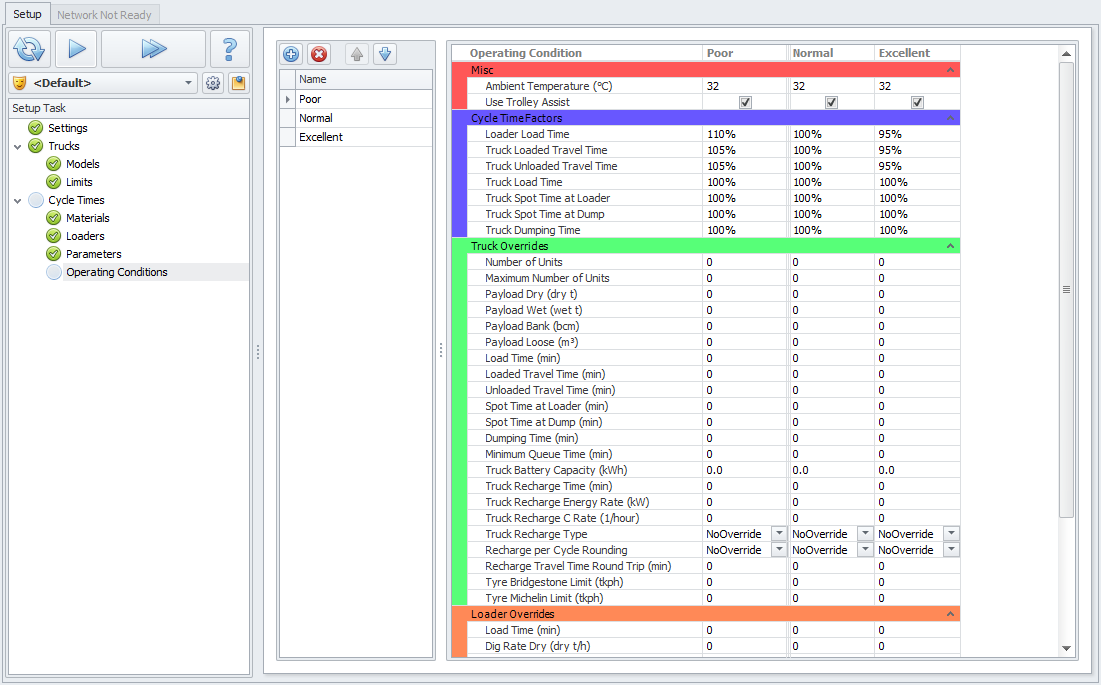1101x686 pixels.
Task: Move selected condition up with up arrow
Action: (x=357, y=54)
